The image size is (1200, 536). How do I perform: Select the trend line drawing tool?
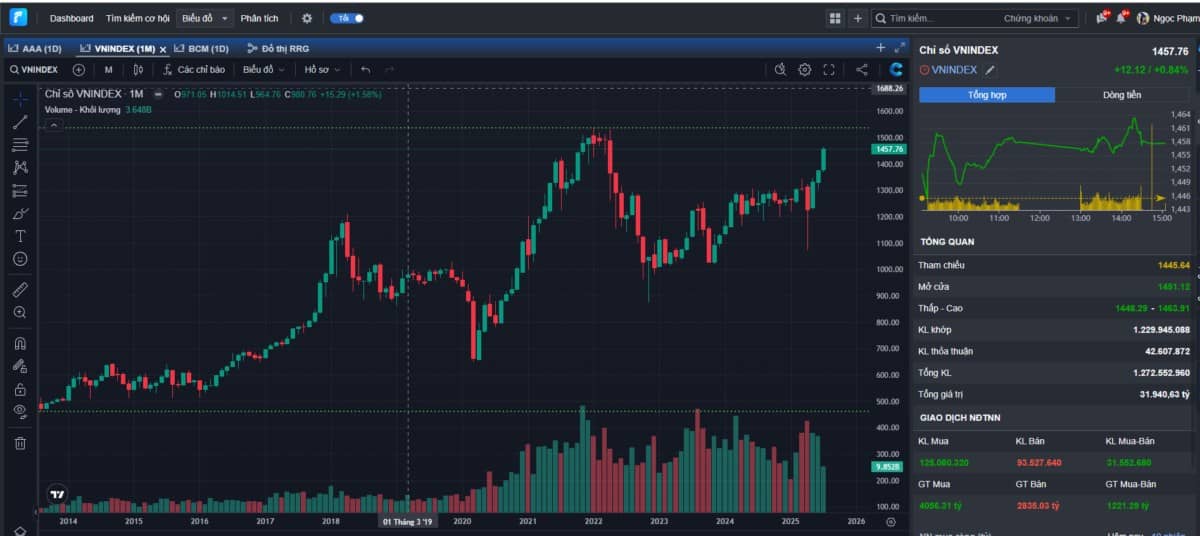click(20, 122)
